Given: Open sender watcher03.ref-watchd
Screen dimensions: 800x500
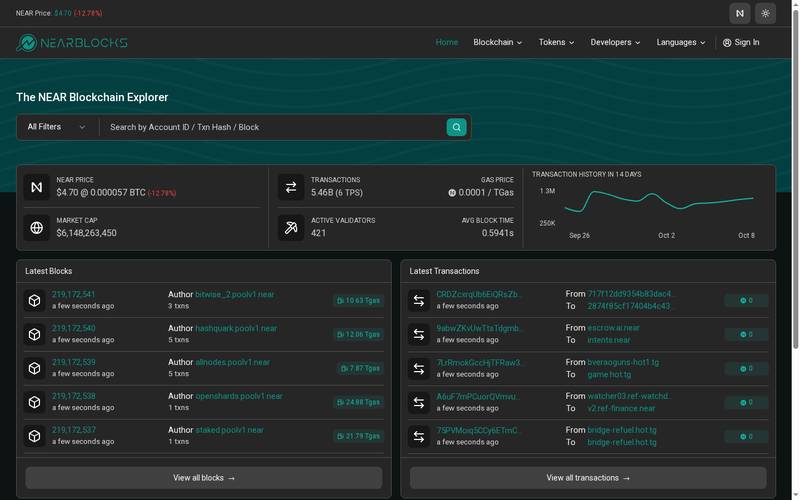Looking at the screenshot, I should (x=629, y=396).
